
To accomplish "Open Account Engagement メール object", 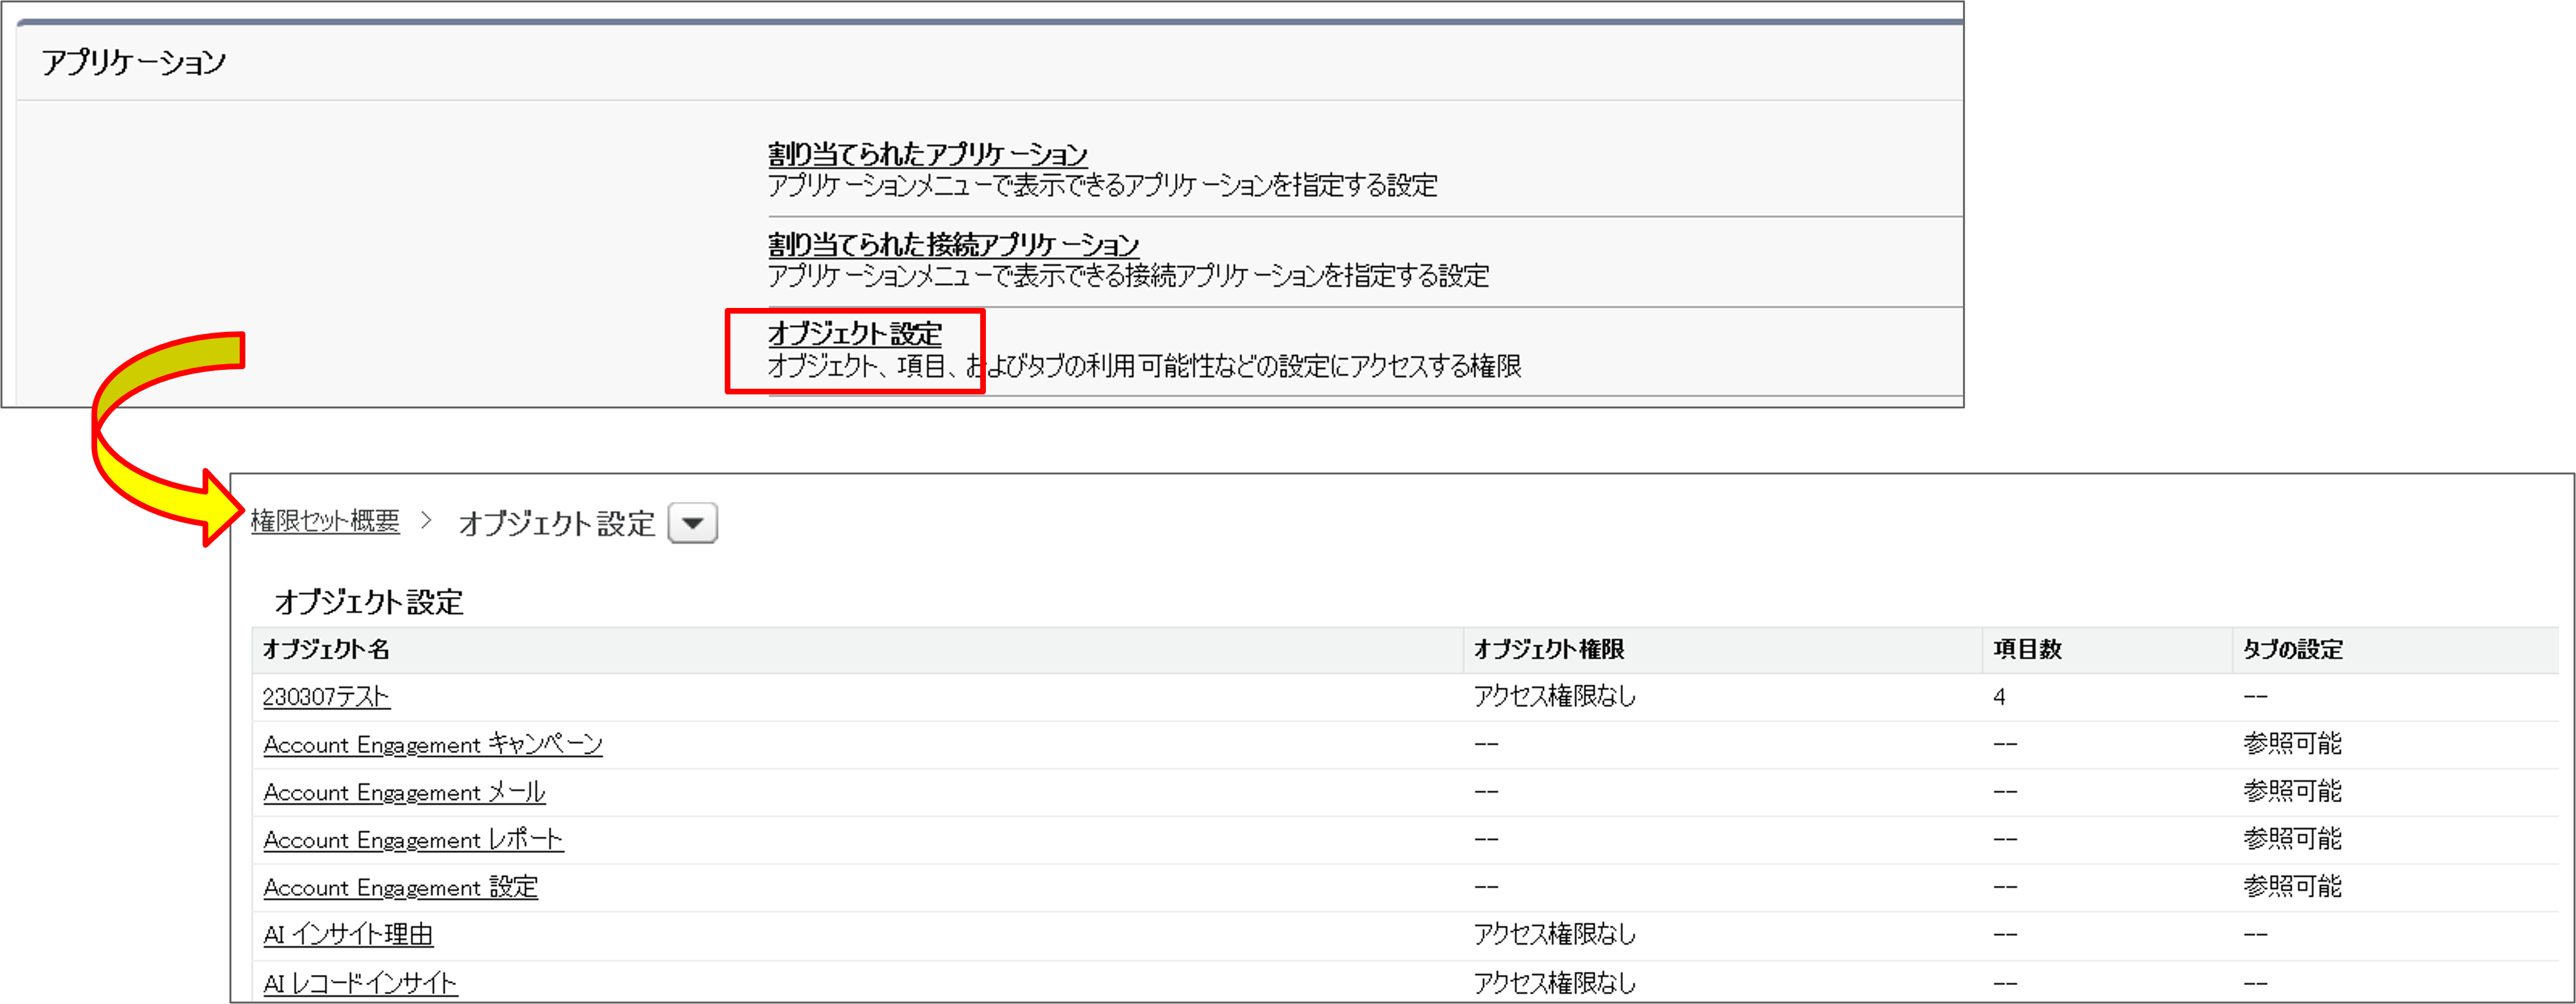I will 404,792.
